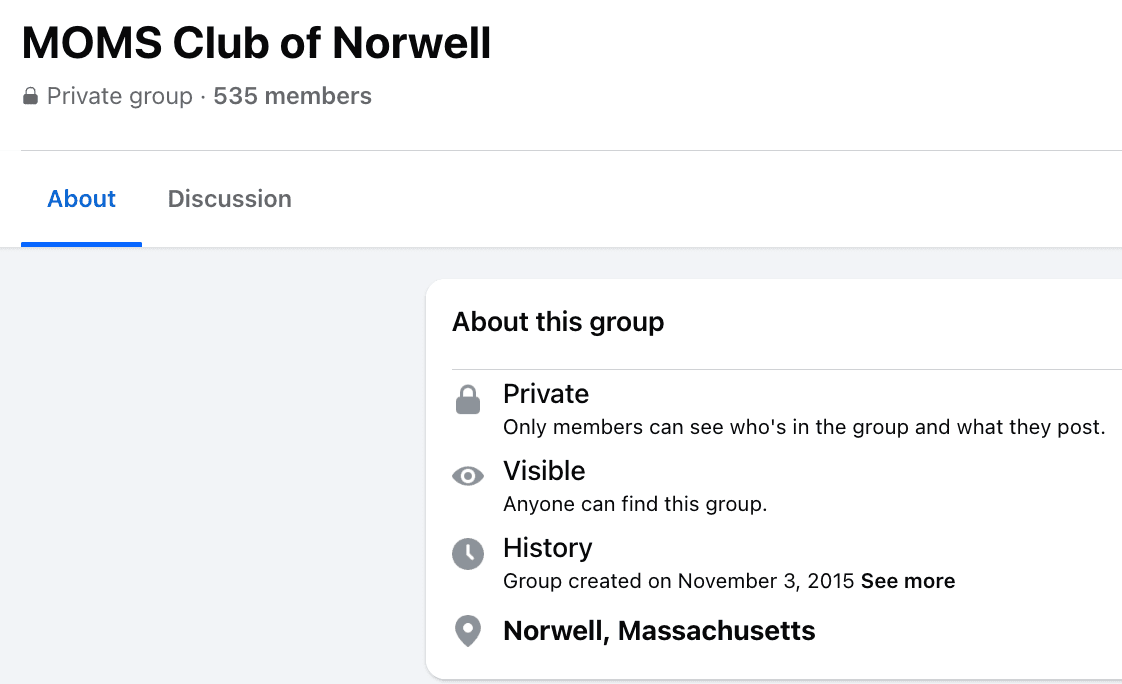Viewport: 1122px width, 684px height.
Task: Click the Private heading in the about card
Action: [x=546, y=394]
